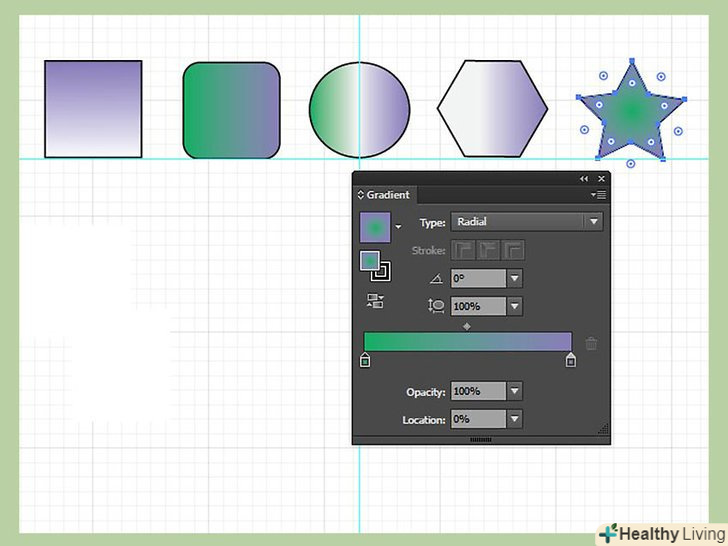Click the gradient fill preview swatch
The width and height of the screenshot is (728, 546).
[375, 227]
